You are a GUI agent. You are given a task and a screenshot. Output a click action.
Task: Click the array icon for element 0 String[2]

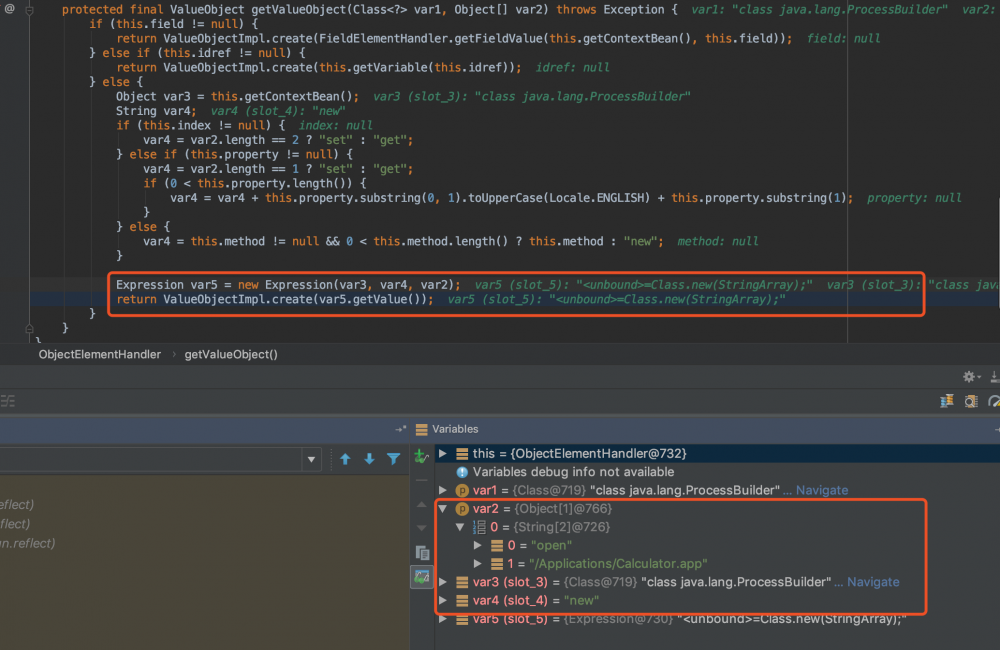479,527
